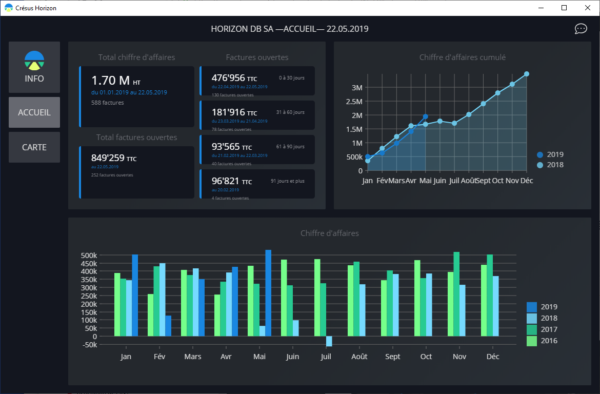
Task: Open the 96'821 TTC 91 days plus card
Action: pos(257,184)
